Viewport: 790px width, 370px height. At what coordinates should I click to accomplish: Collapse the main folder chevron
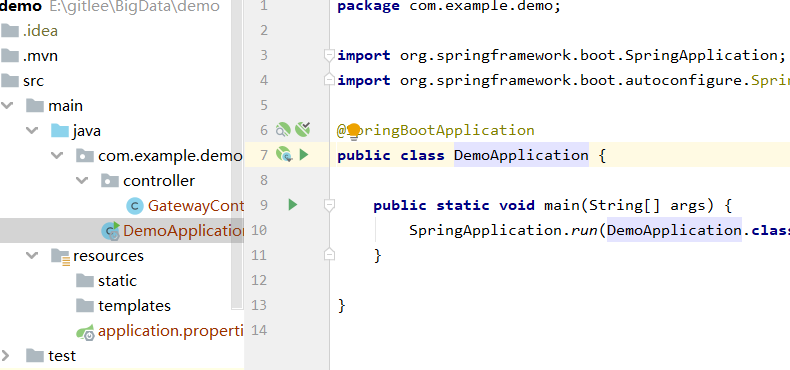click(7, 105)
